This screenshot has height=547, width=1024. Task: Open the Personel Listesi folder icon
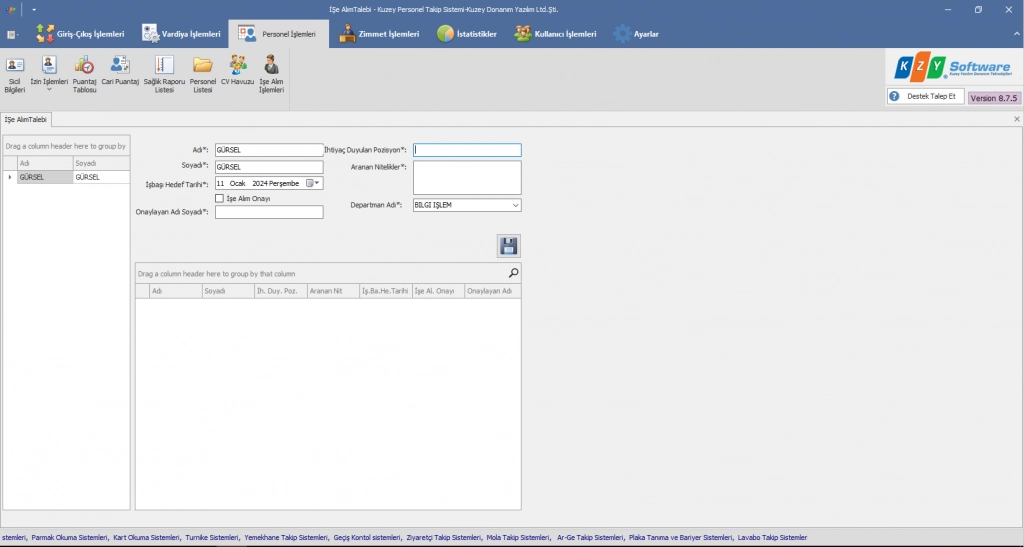coord(203,75)
